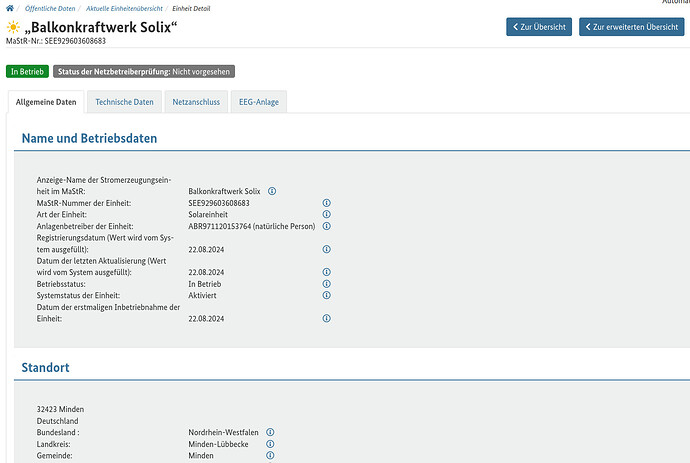This screenshot has width=690, height=463.
Task: Click the 32423 Minden address line
Action: (60, 409)
